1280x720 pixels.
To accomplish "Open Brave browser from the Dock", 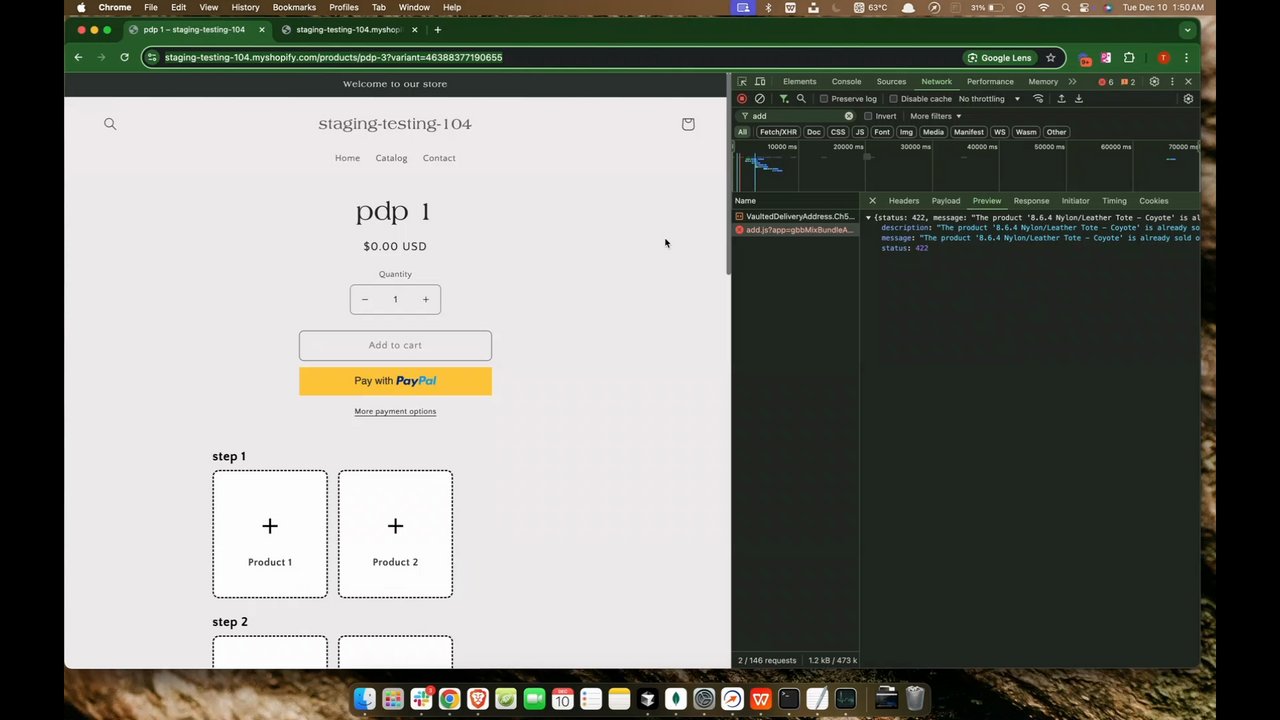I will (477, 699).
